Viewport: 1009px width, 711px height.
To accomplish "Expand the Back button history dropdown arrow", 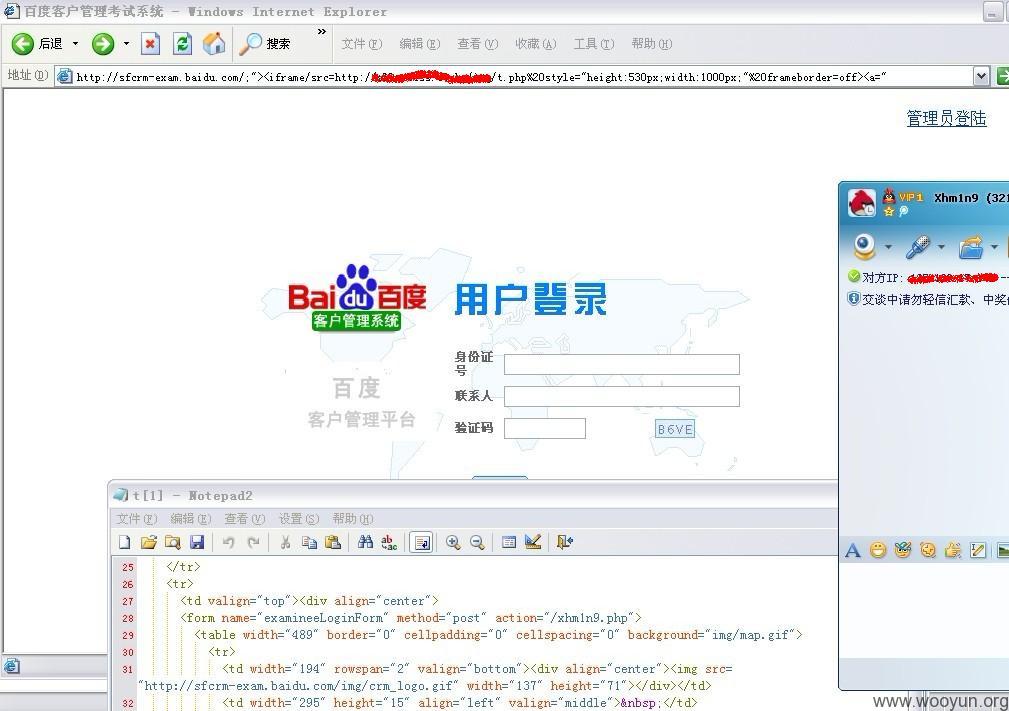I will click(x=75, y=44).
